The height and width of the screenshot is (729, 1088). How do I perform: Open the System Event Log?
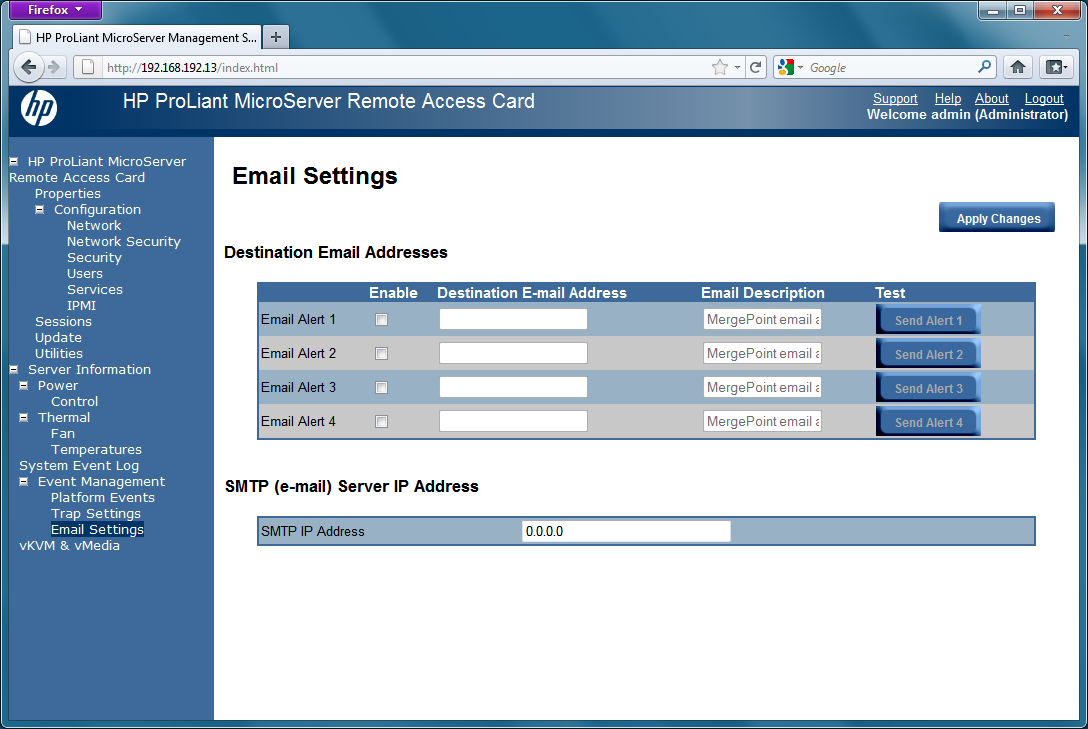click(79, 465)
